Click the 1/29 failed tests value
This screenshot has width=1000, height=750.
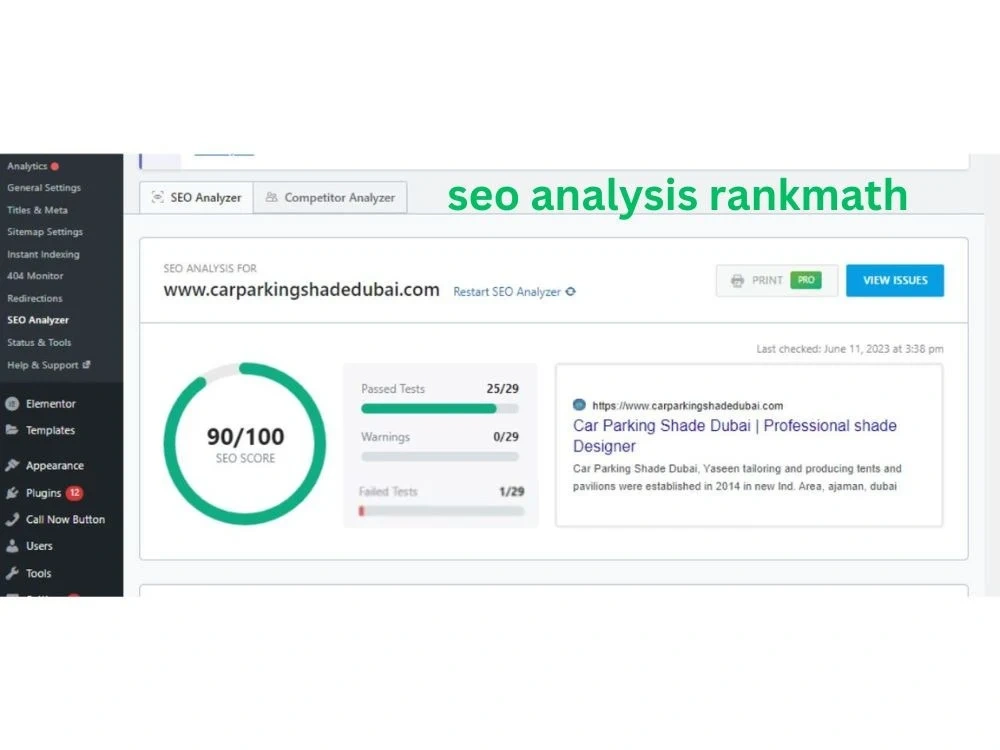tap(511, 492)
